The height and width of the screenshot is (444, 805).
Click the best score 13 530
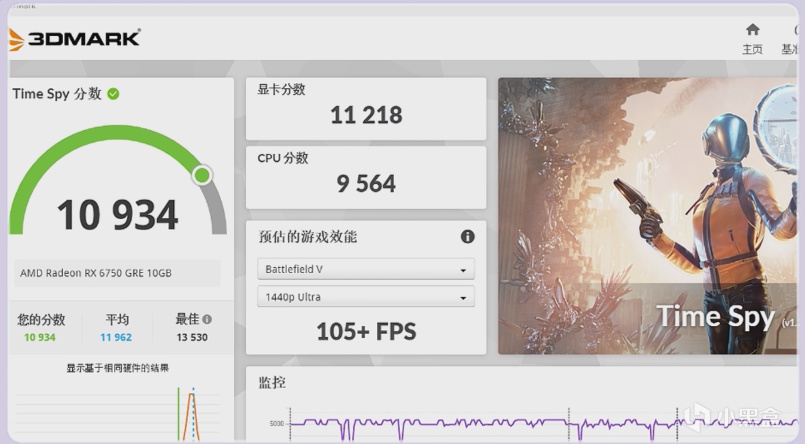(x=192, y=337)
